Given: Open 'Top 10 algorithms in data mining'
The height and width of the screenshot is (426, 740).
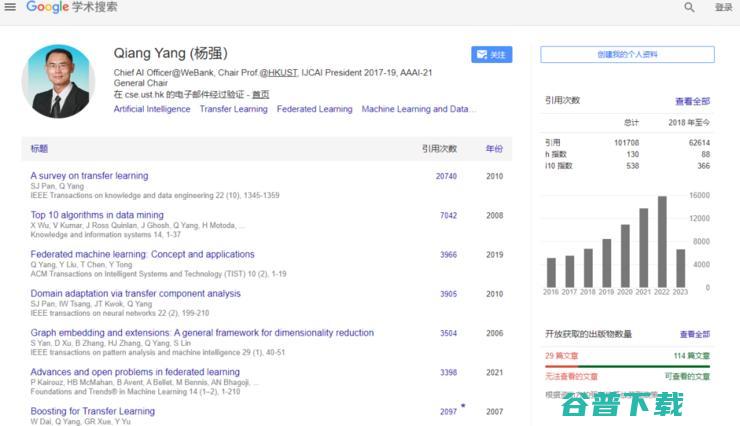Looking at the screenshot, I should click(x=97, y=215).
